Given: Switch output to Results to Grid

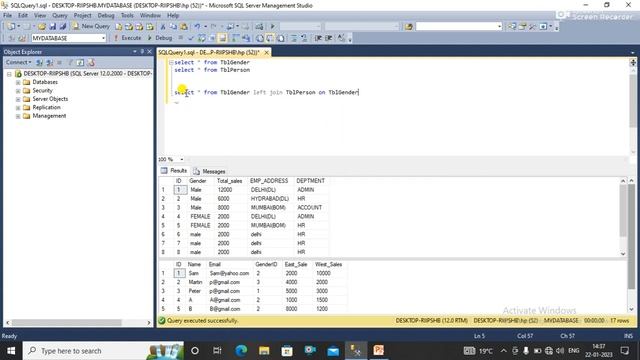Looking at the screenshot, I should pos(270,38).
